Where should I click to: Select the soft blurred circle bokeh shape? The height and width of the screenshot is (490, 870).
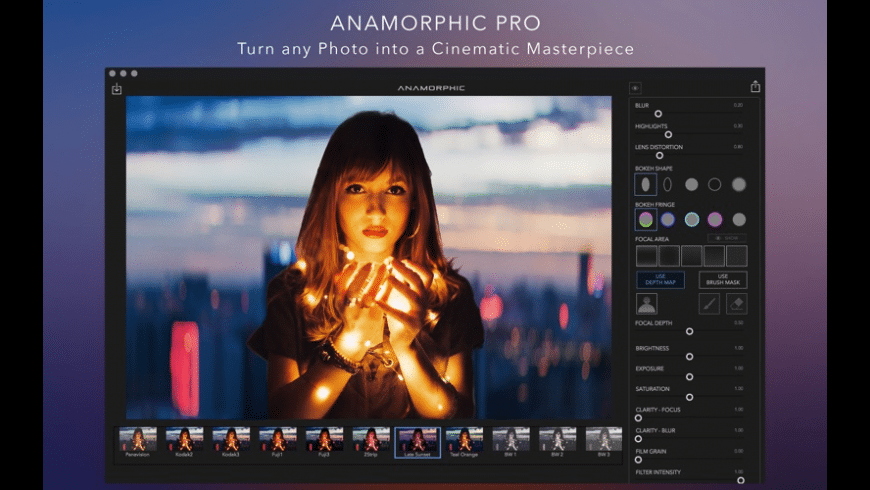pyautogui.click(x=739, y=184)
